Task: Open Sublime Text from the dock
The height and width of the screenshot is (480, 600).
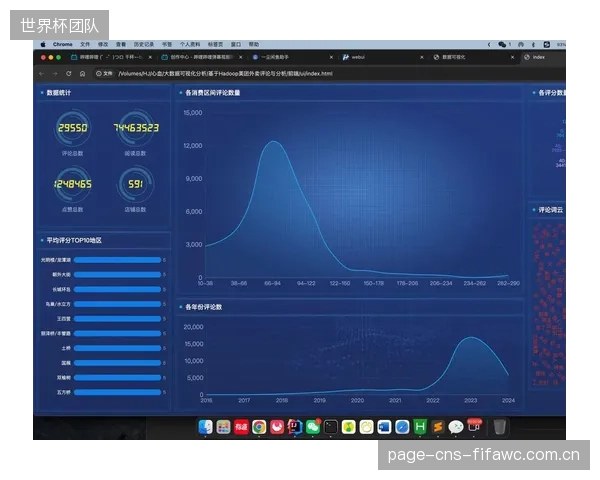Action: click(438, 427)
